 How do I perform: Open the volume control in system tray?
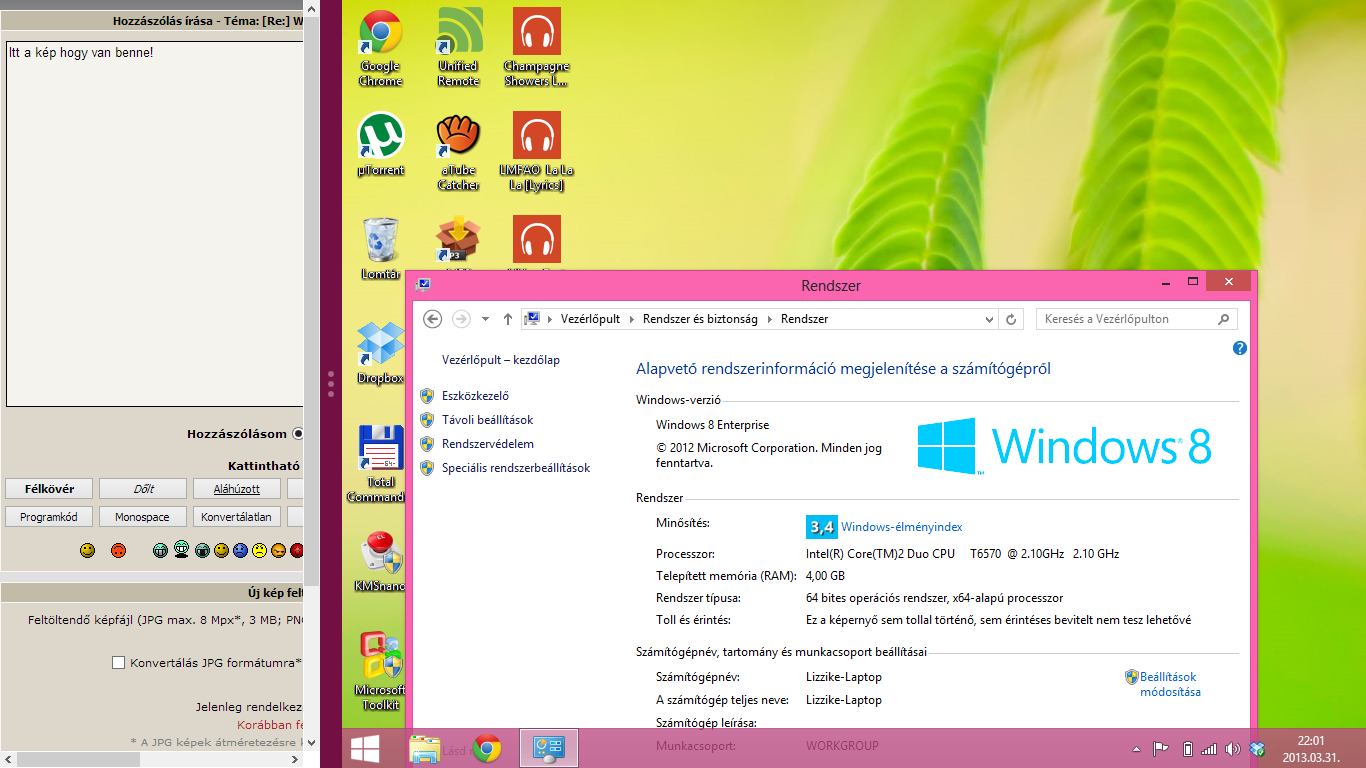point(1232,749)
